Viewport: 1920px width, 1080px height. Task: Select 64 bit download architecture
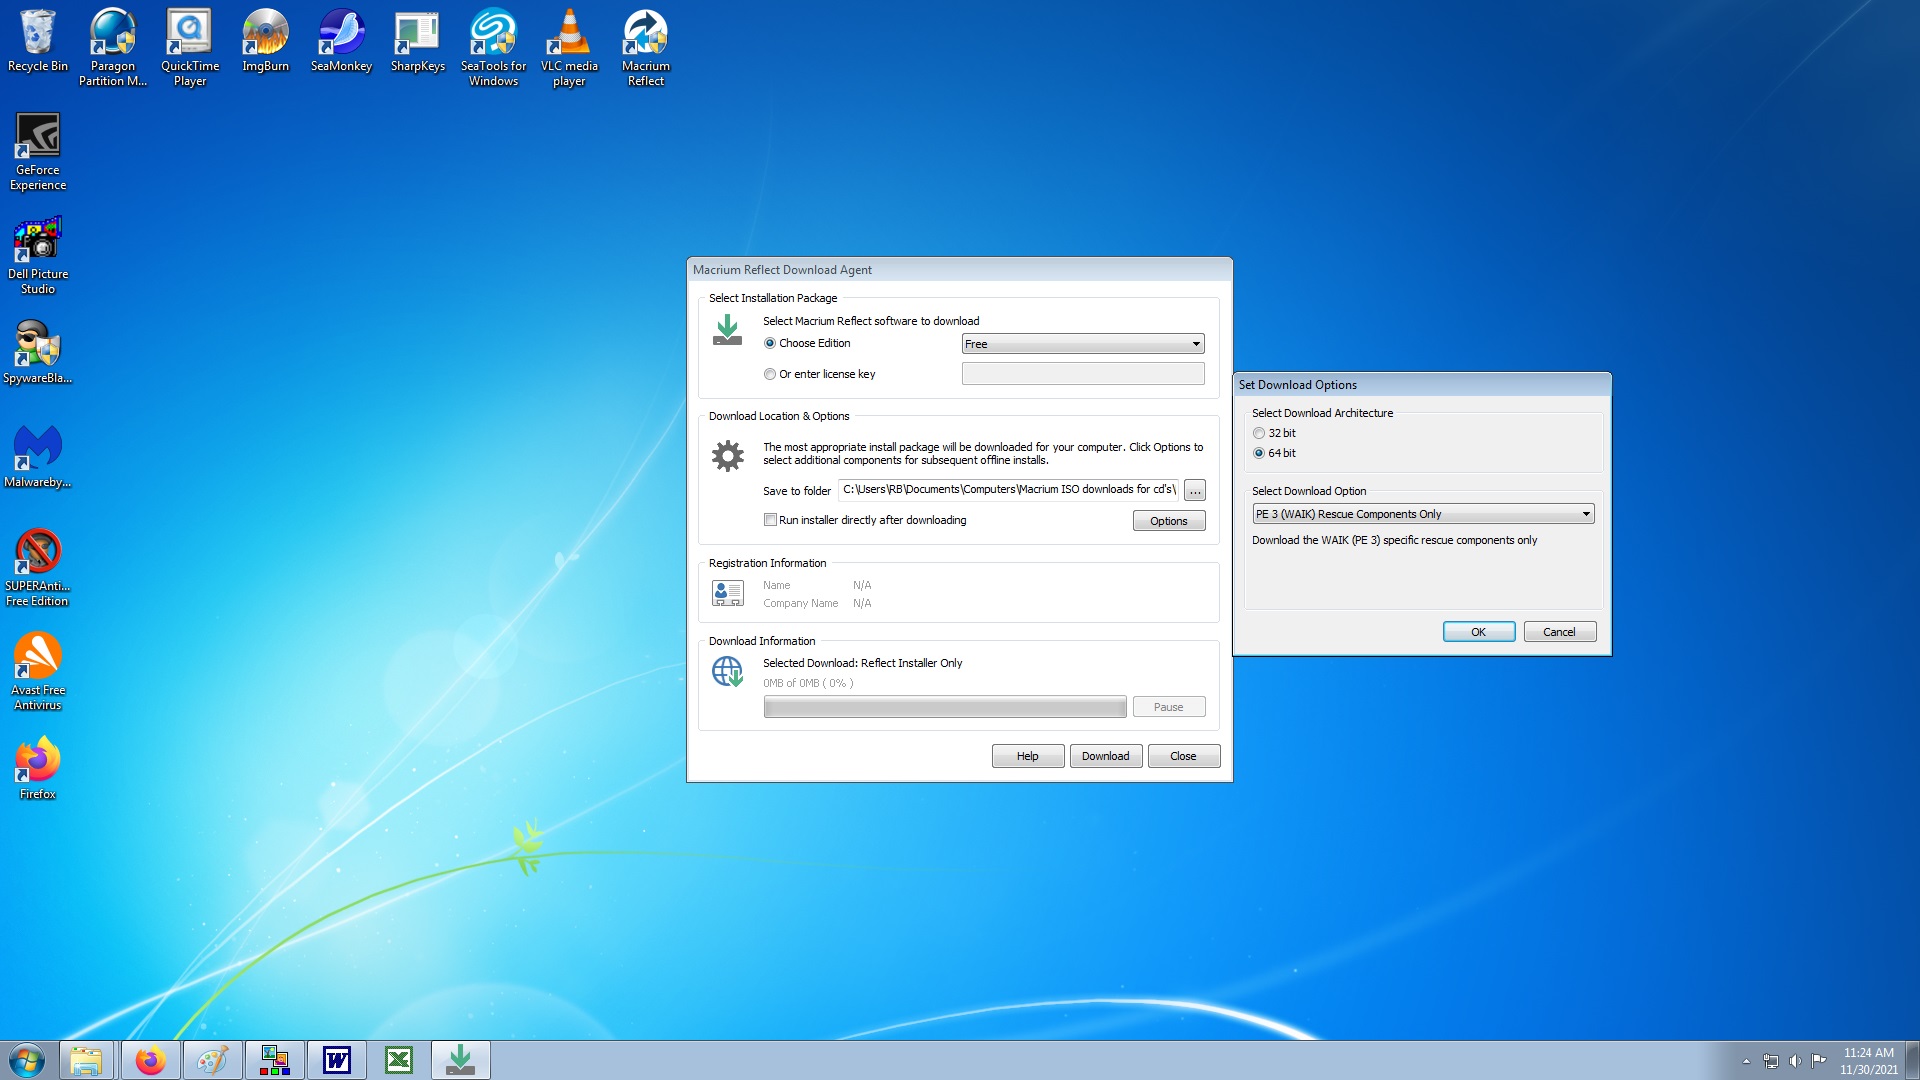1259,453
